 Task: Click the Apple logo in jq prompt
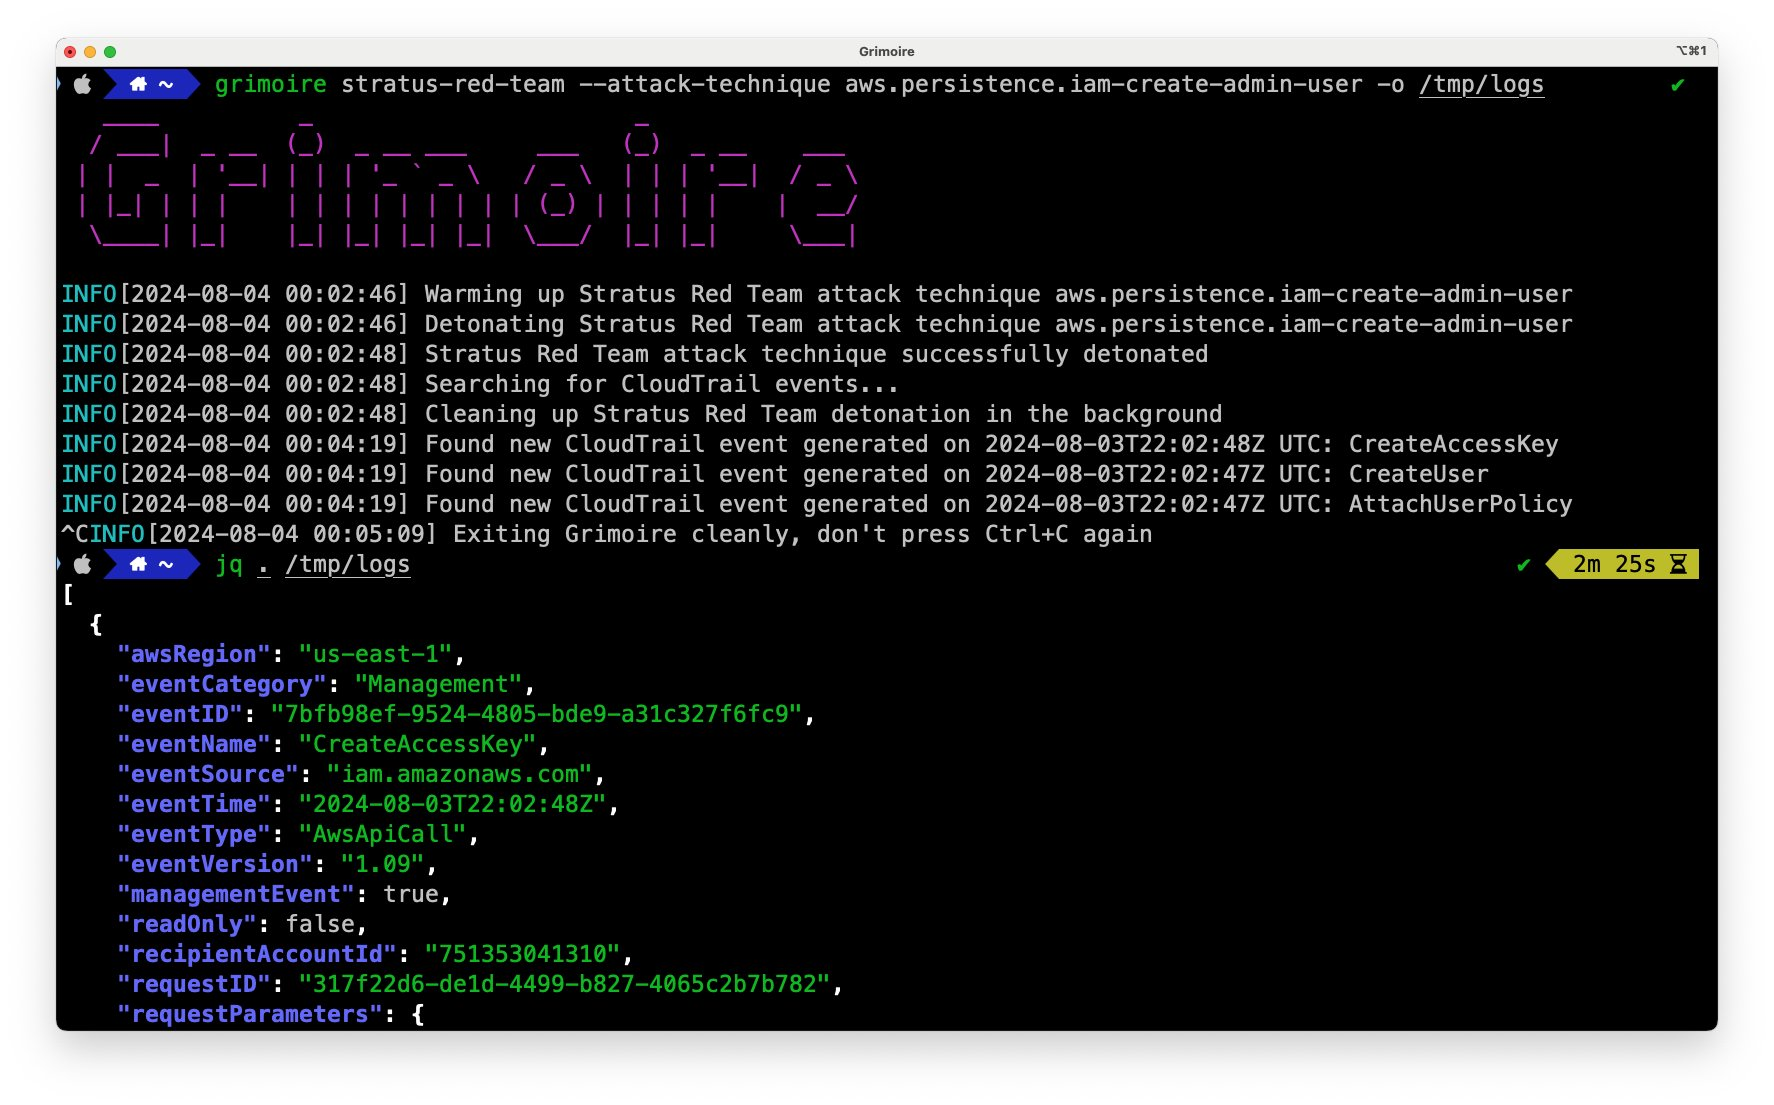(x=83, y=565)
